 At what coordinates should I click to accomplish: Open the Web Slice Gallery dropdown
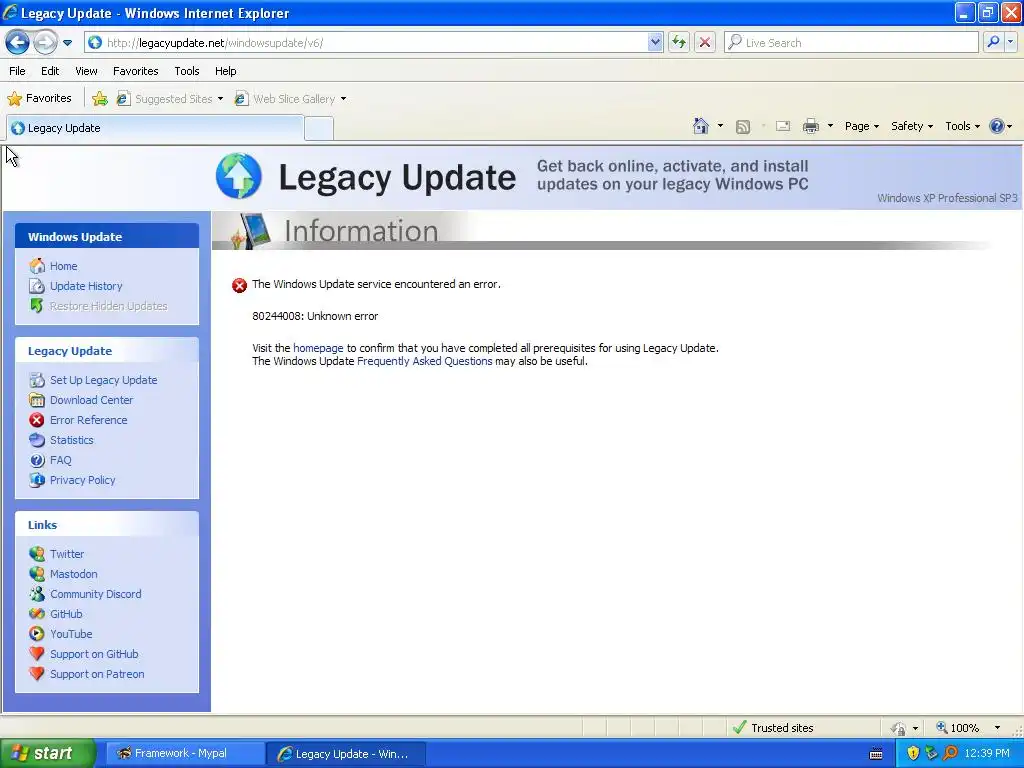click(x=291, y=99)
